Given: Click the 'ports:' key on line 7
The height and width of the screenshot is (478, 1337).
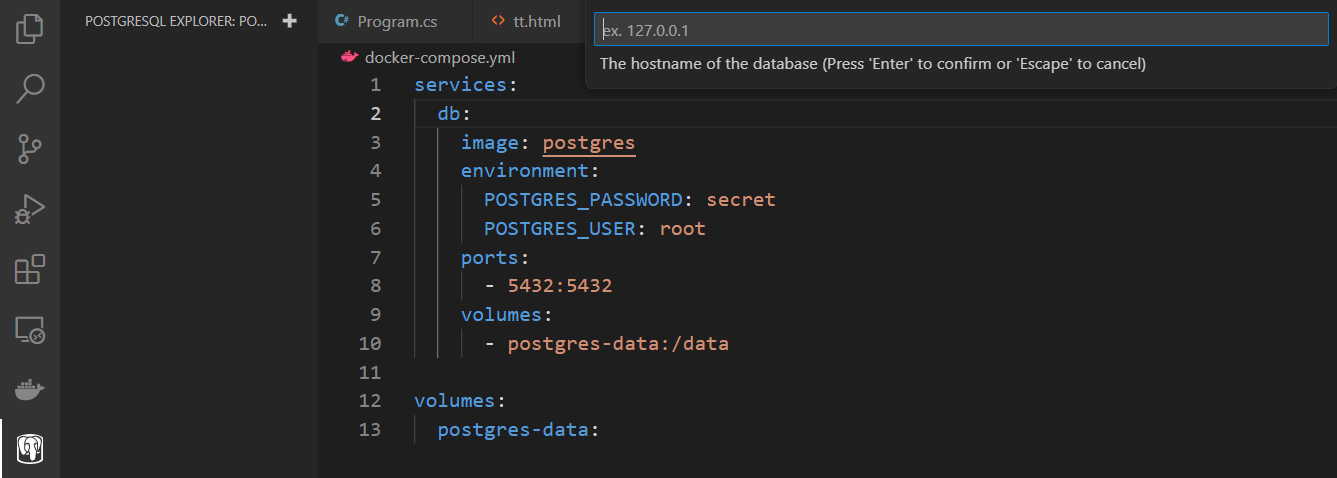Looking at the screenshot, I should pyautogui.click(x=495, y=258).
